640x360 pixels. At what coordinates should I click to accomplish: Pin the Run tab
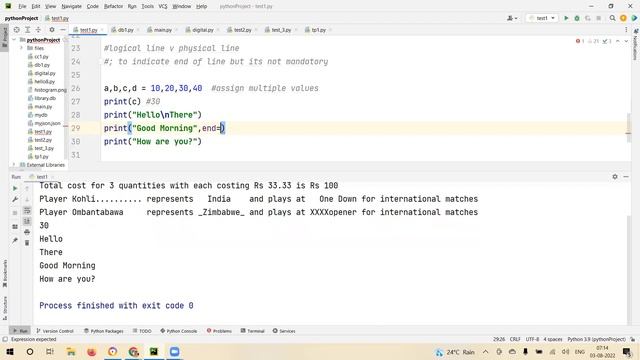pyautogui.click(x=15, y=240)
